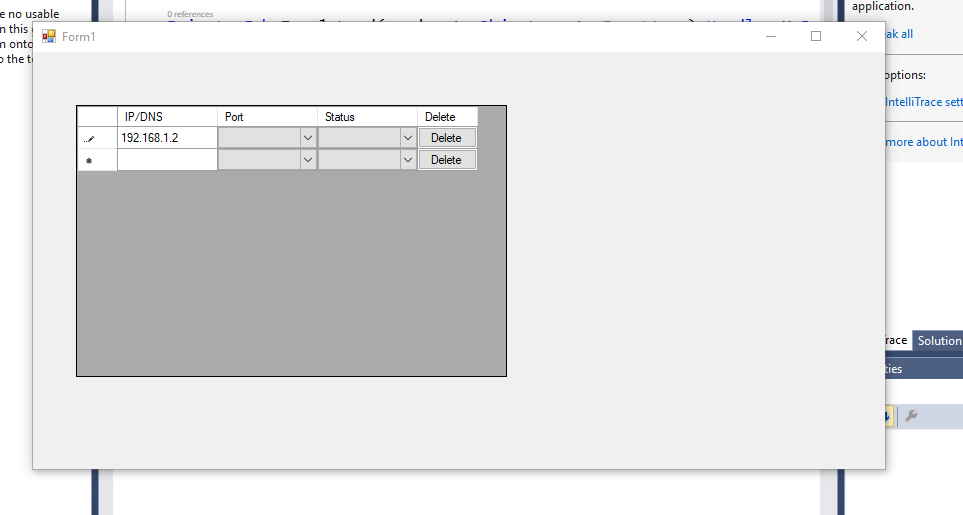Open Port dropdown in the new row

tap(308, 160)
